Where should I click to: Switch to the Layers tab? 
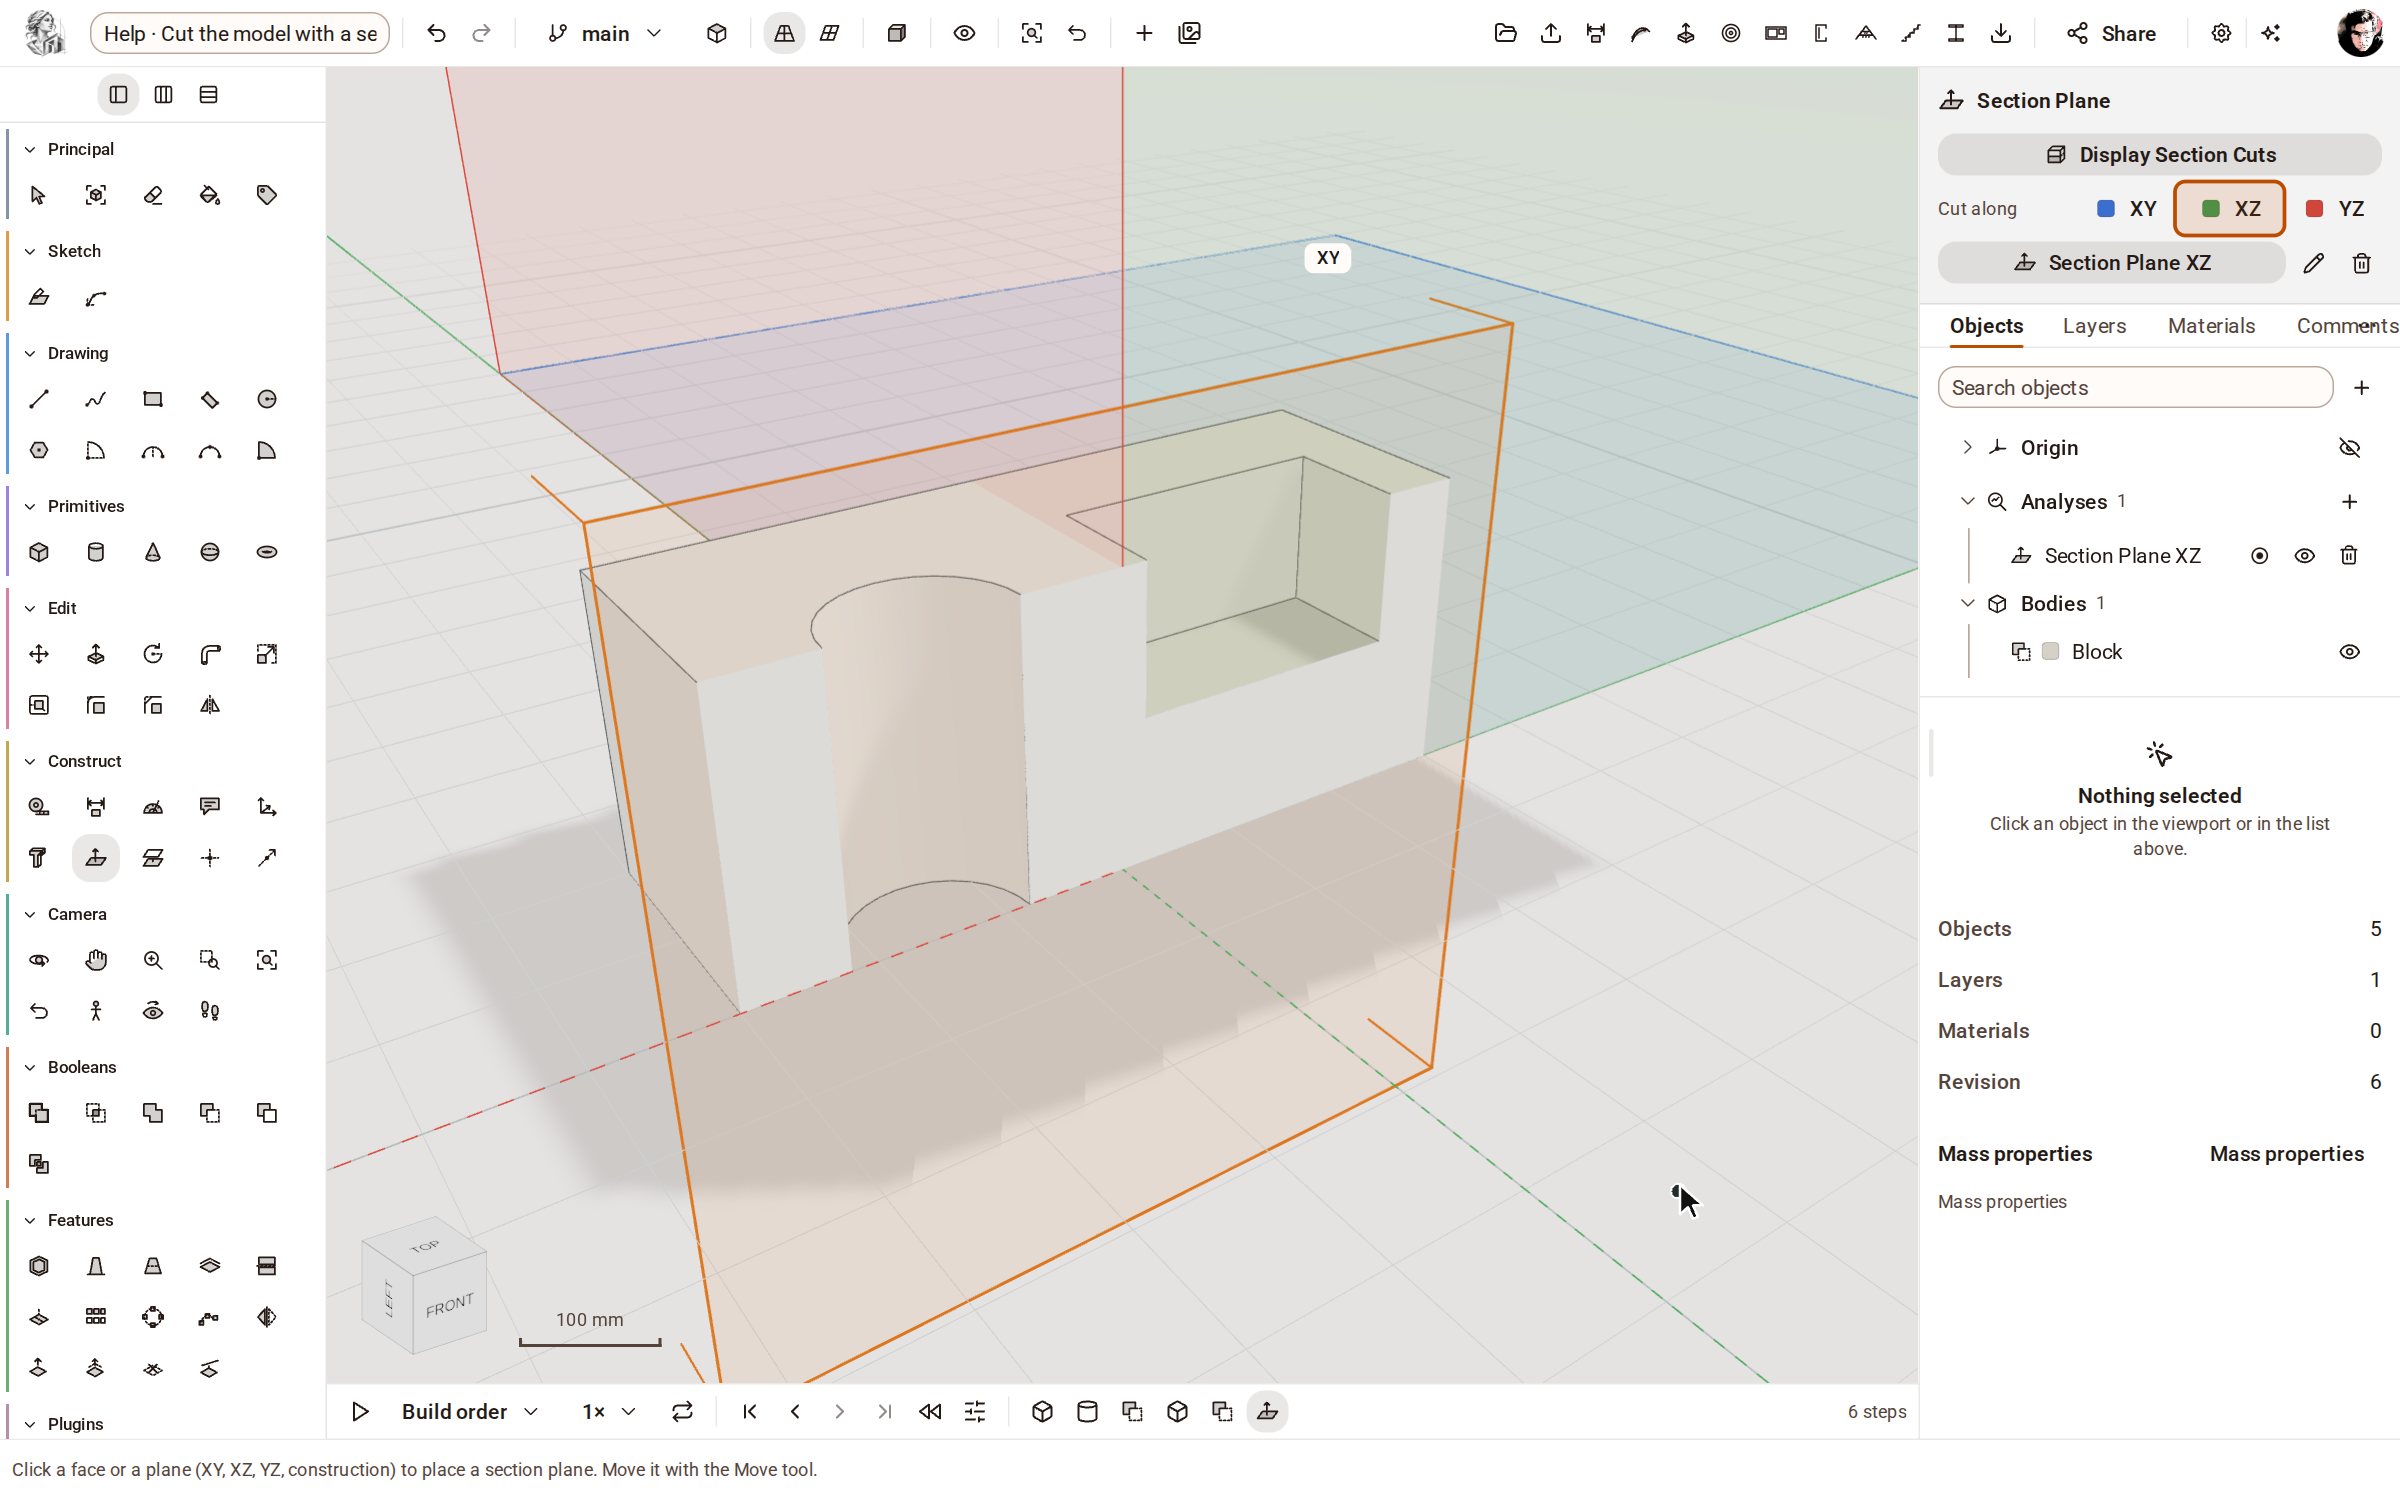click(x=2094, y=326)
